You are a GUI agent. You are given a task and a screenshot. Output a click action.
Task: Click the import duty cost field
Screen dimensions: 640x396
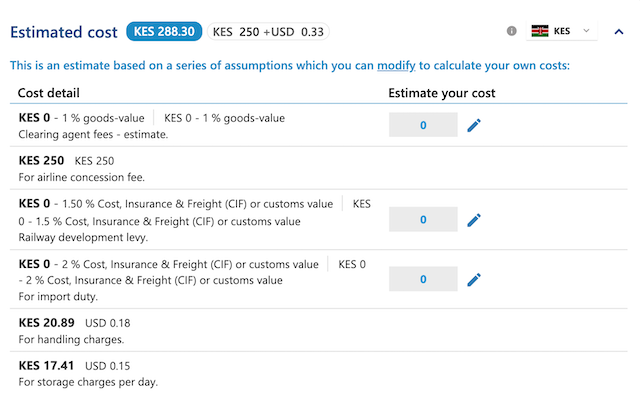tap(423, 279)
